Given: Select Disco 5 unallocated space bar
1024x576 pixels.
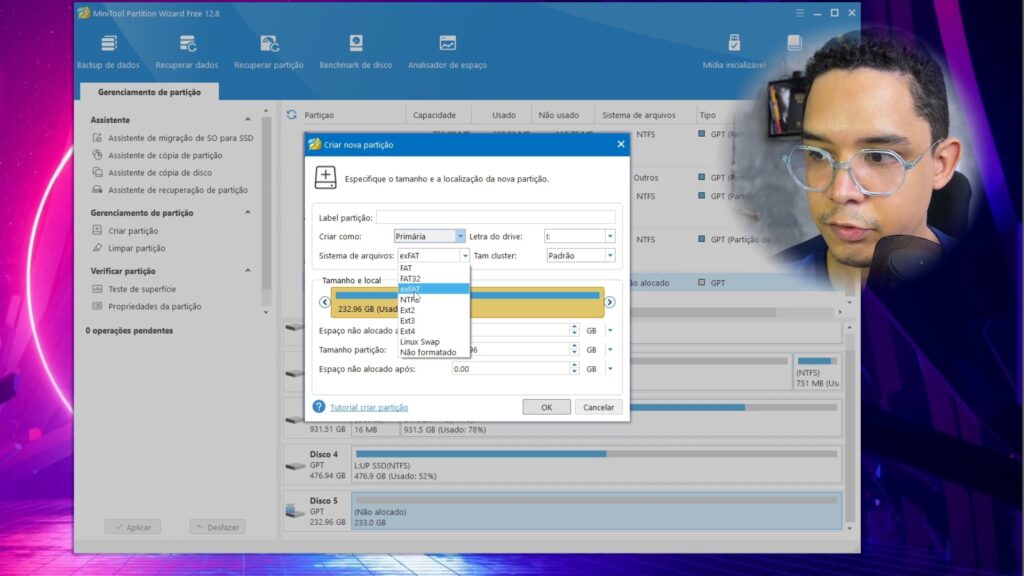Looking at the screenshot, I should (596, 511).
